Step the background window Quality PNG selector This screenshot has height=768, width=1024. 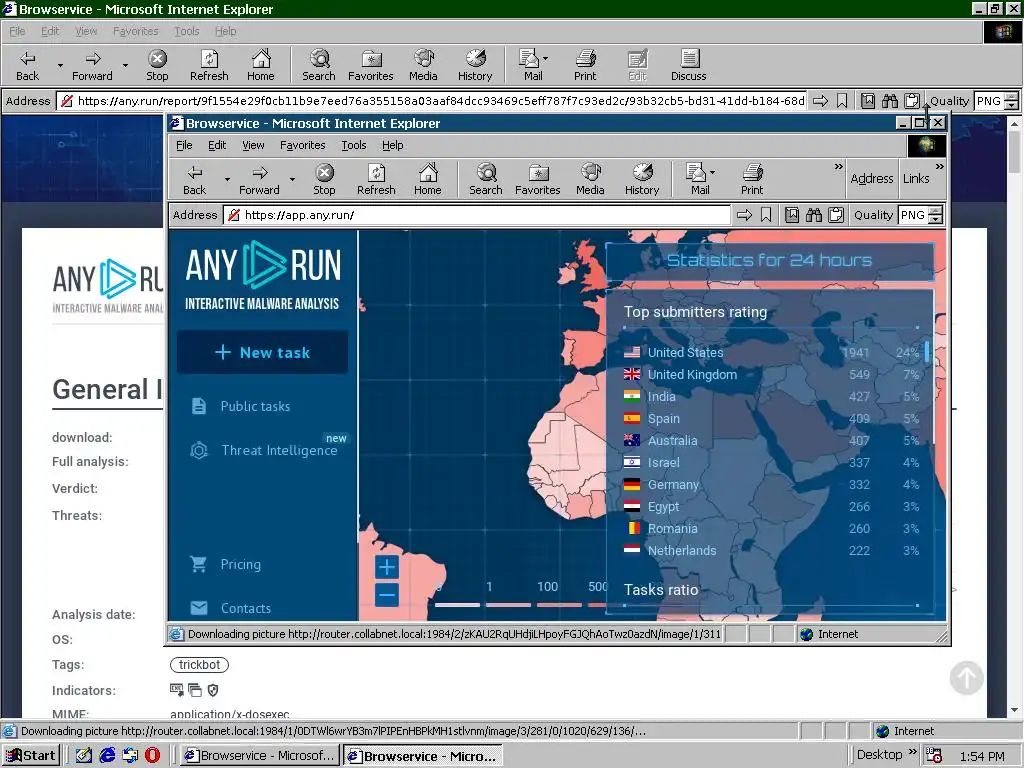1011,101
